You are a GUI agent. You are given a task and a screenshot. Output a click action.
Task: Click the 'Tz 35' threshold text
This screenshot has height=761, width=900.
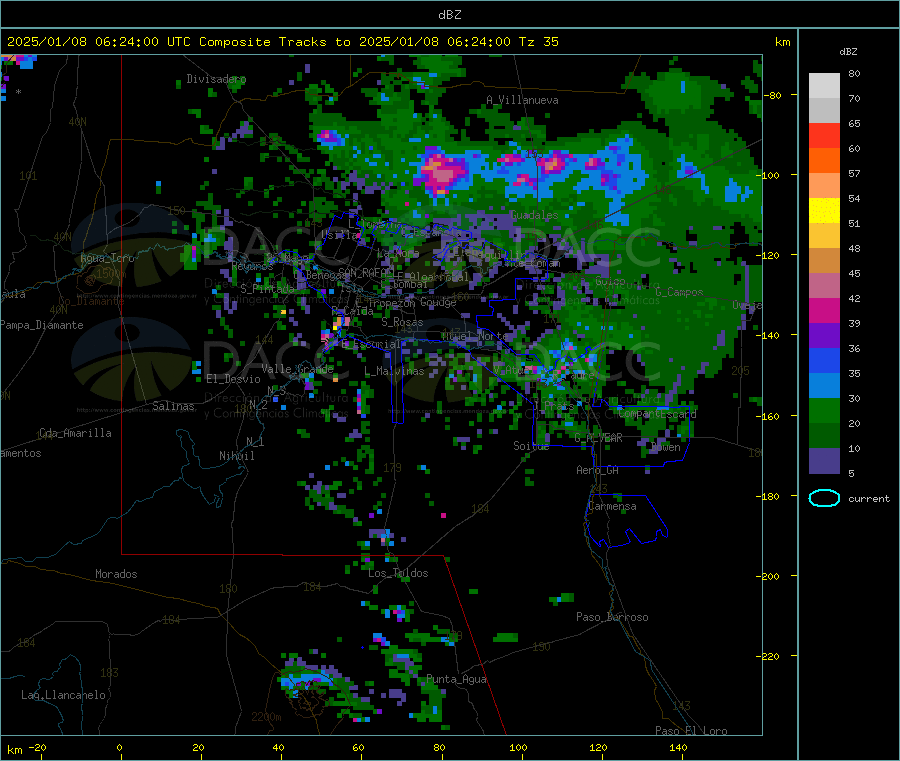point(538,42)
